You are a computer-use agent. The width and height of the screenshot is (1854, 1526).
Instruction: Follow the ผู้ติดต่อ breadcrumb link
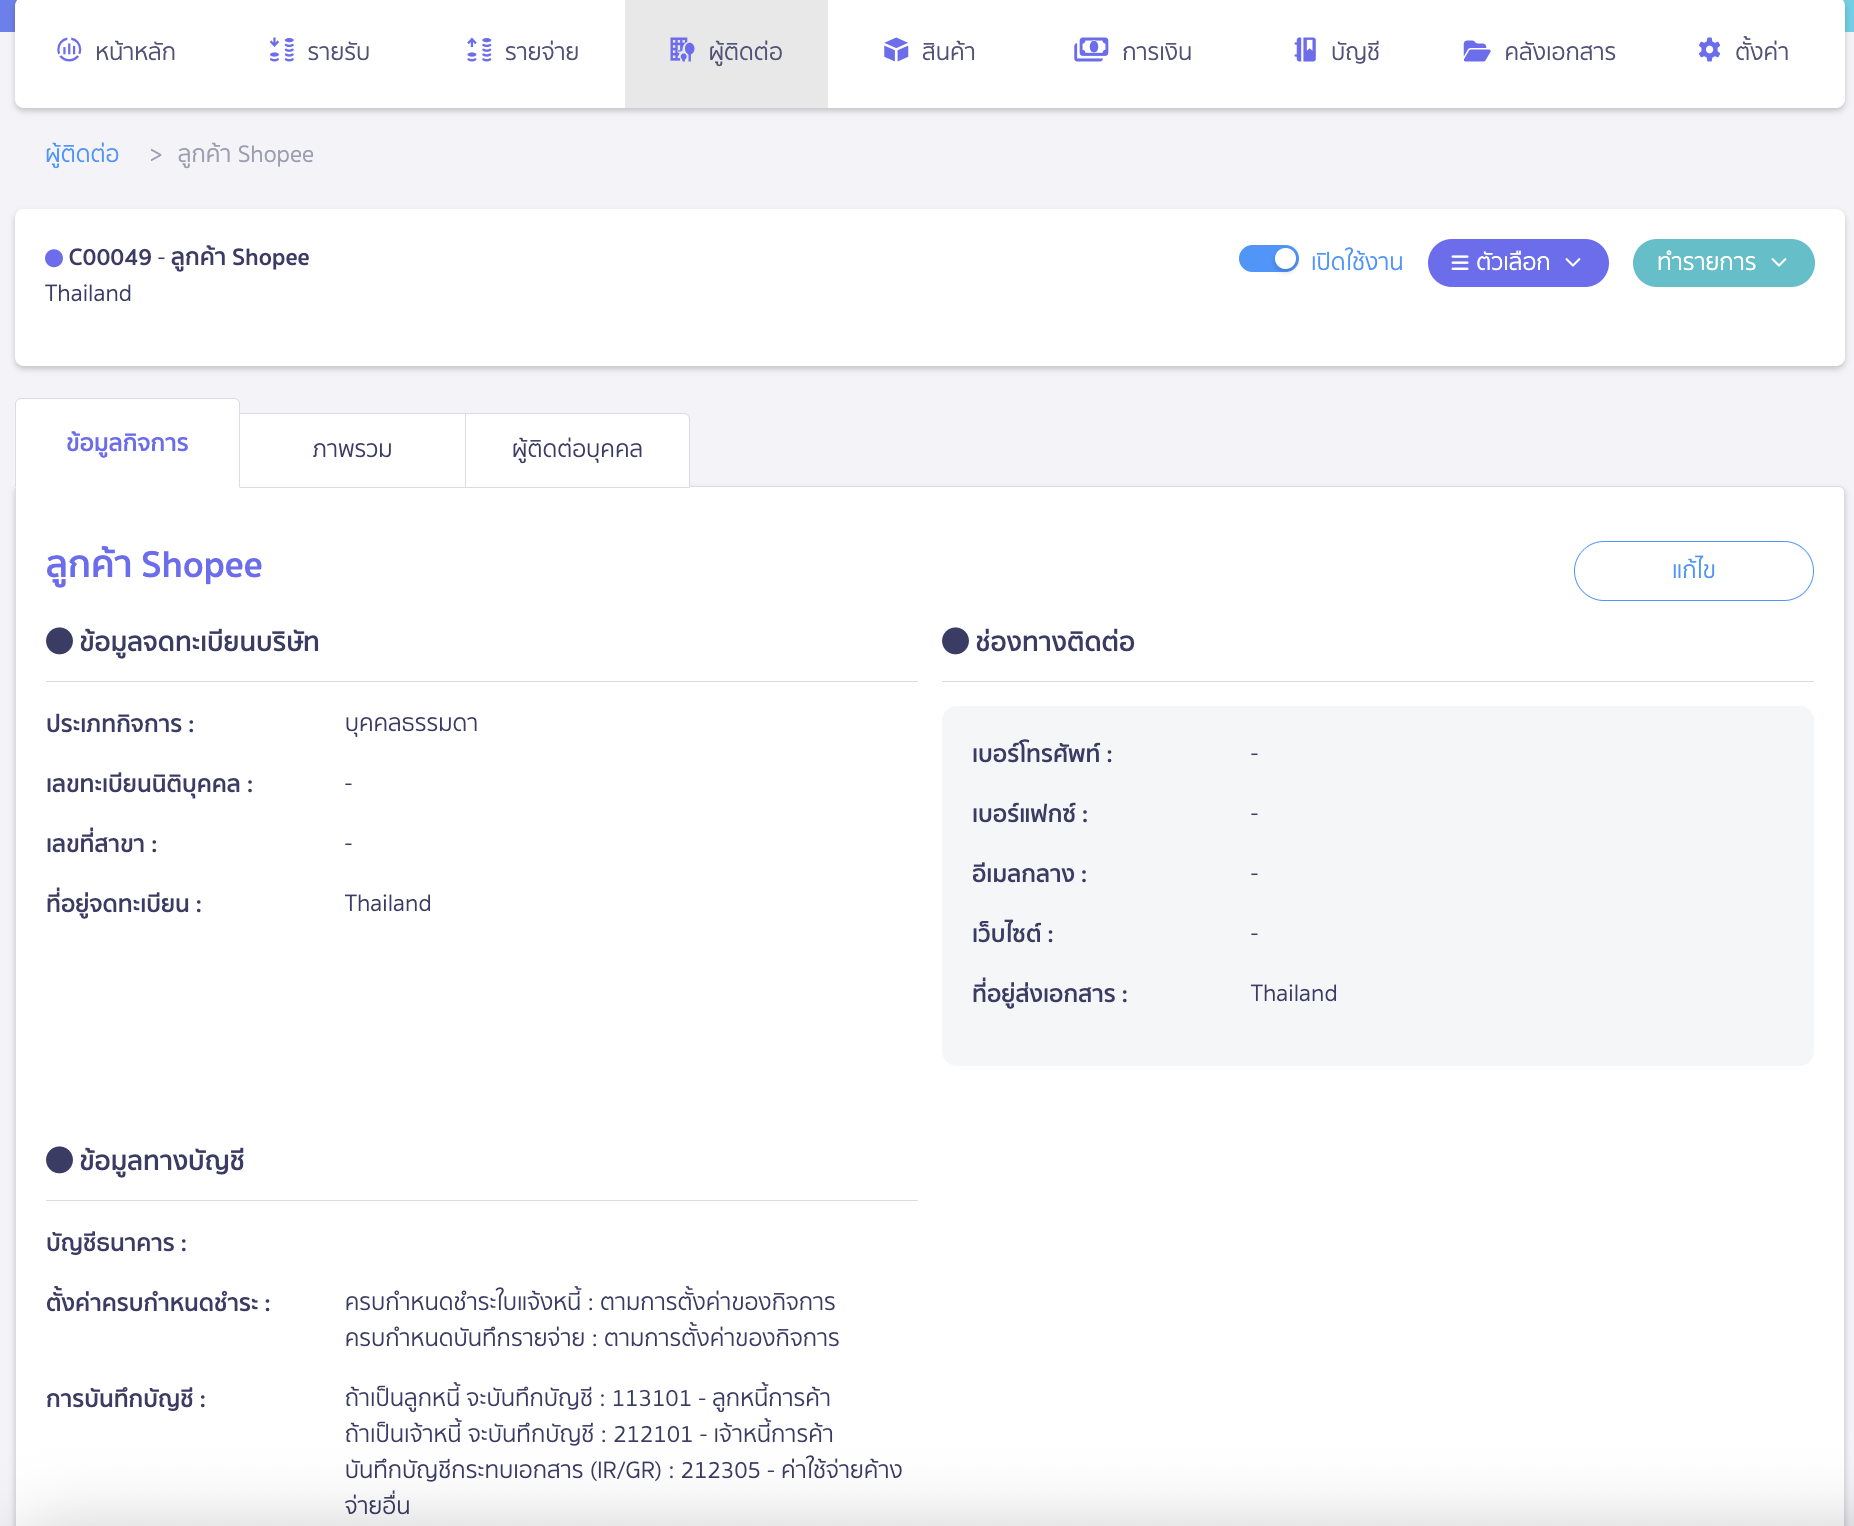click(81, 154)
